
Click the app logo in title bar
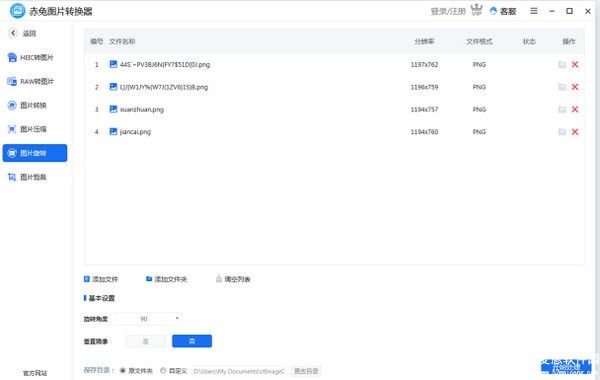point(17,11)
